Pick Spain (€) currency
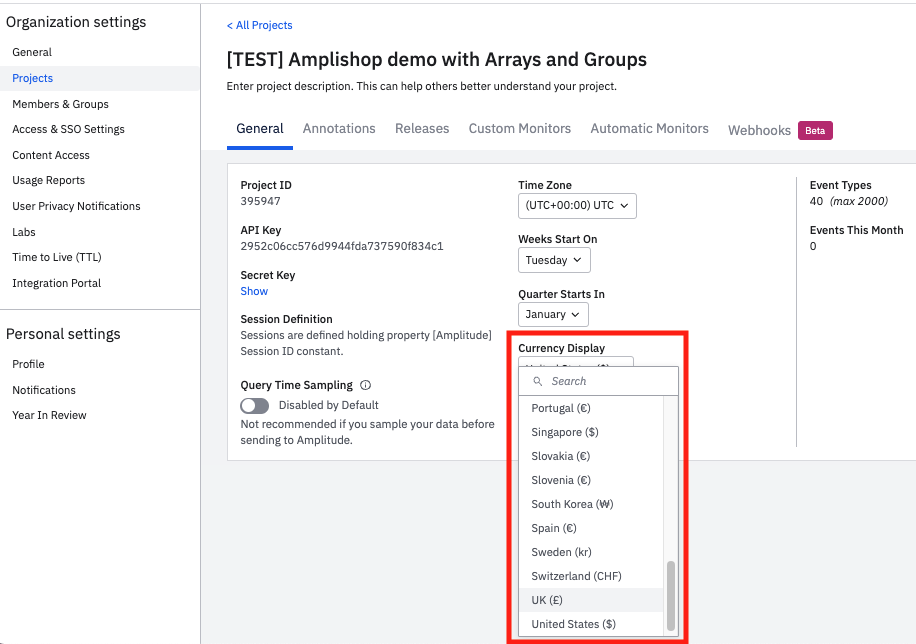The height and width of the screenshot is (644, 916). [x=591, y=528]
